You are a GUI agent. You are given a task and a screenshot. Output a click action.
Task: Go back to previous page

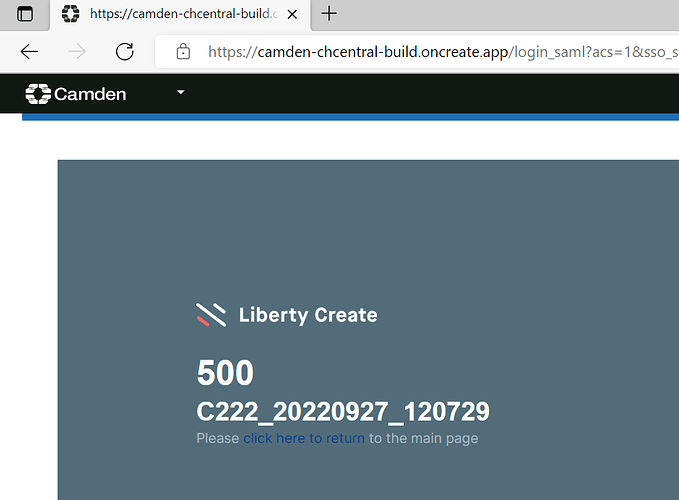(29, 52)
